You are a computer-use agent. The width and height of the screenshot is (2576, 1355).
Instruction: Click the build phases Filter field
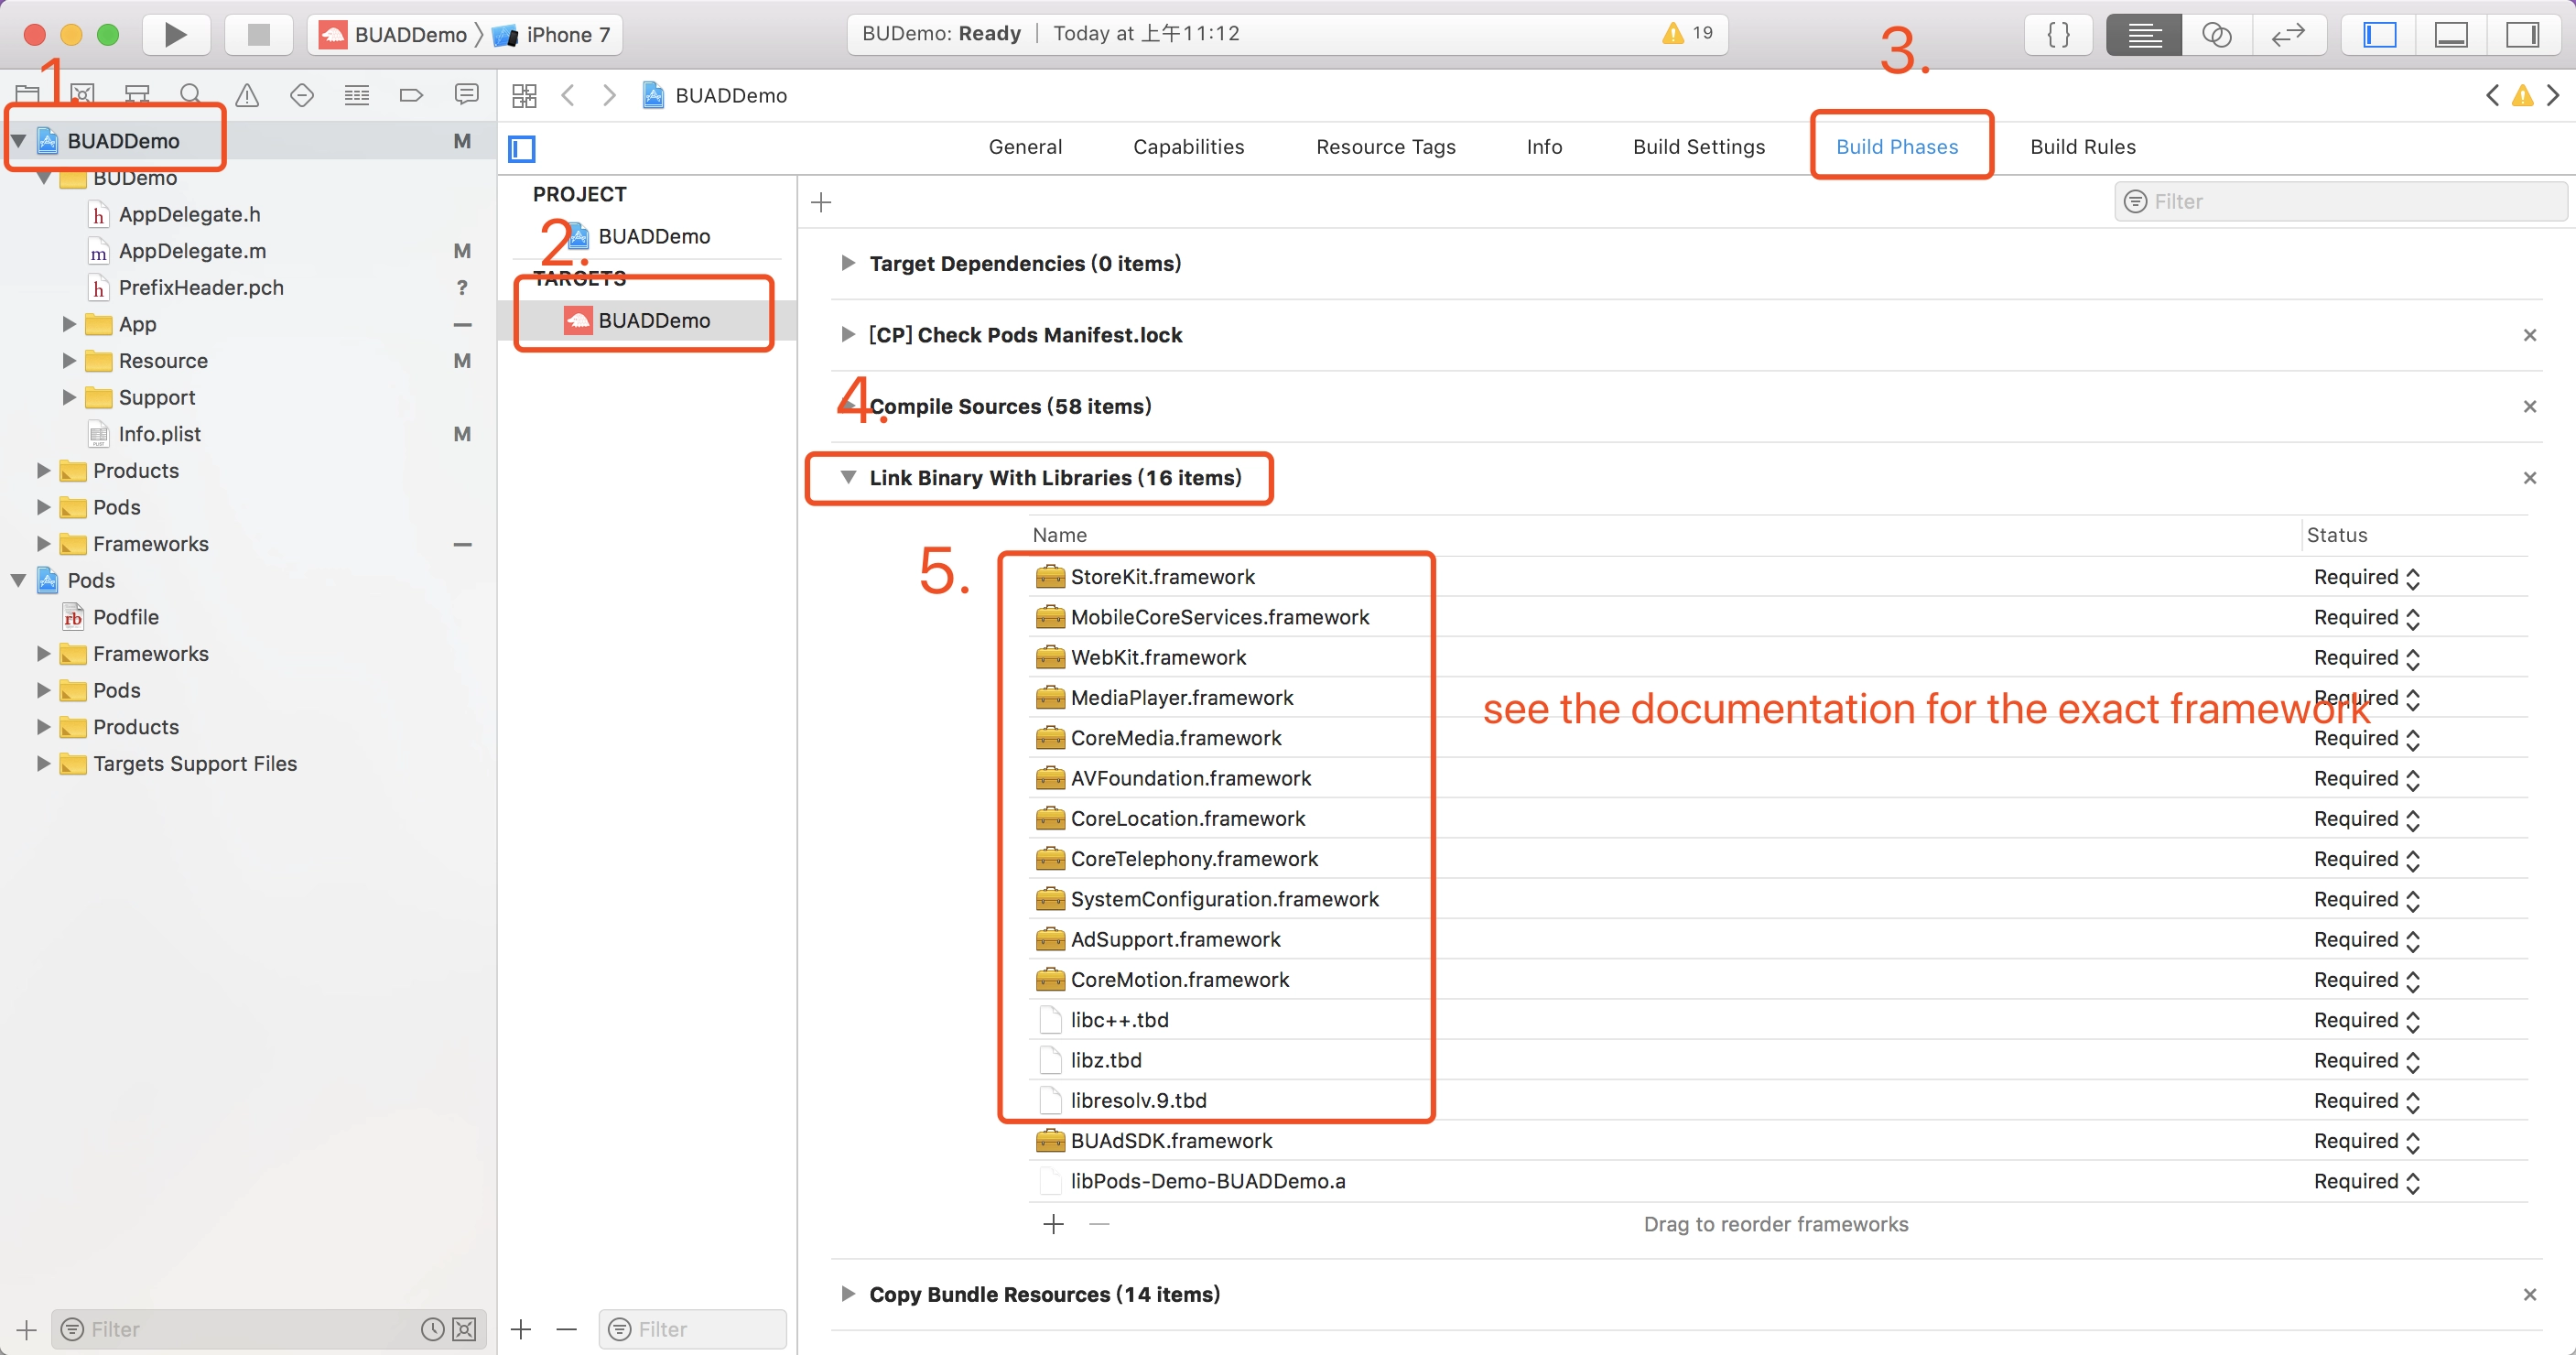point(2340,202)
